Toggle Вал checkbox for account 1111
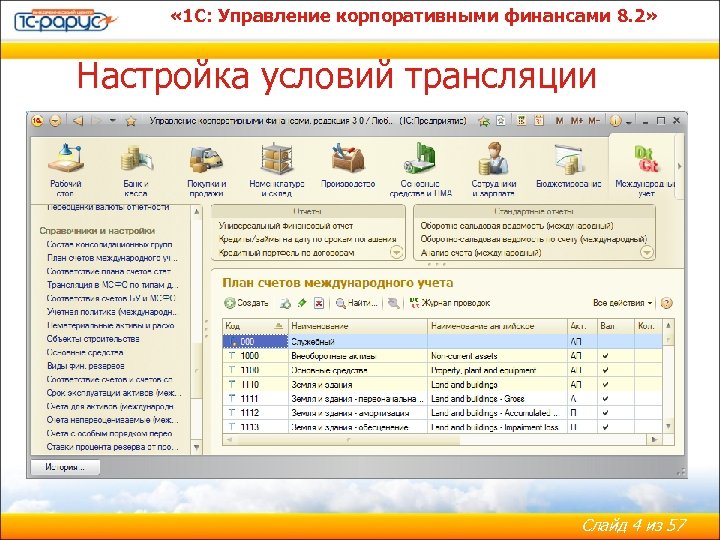The width and height of the screenshot is (720, 540). (606, 399)
